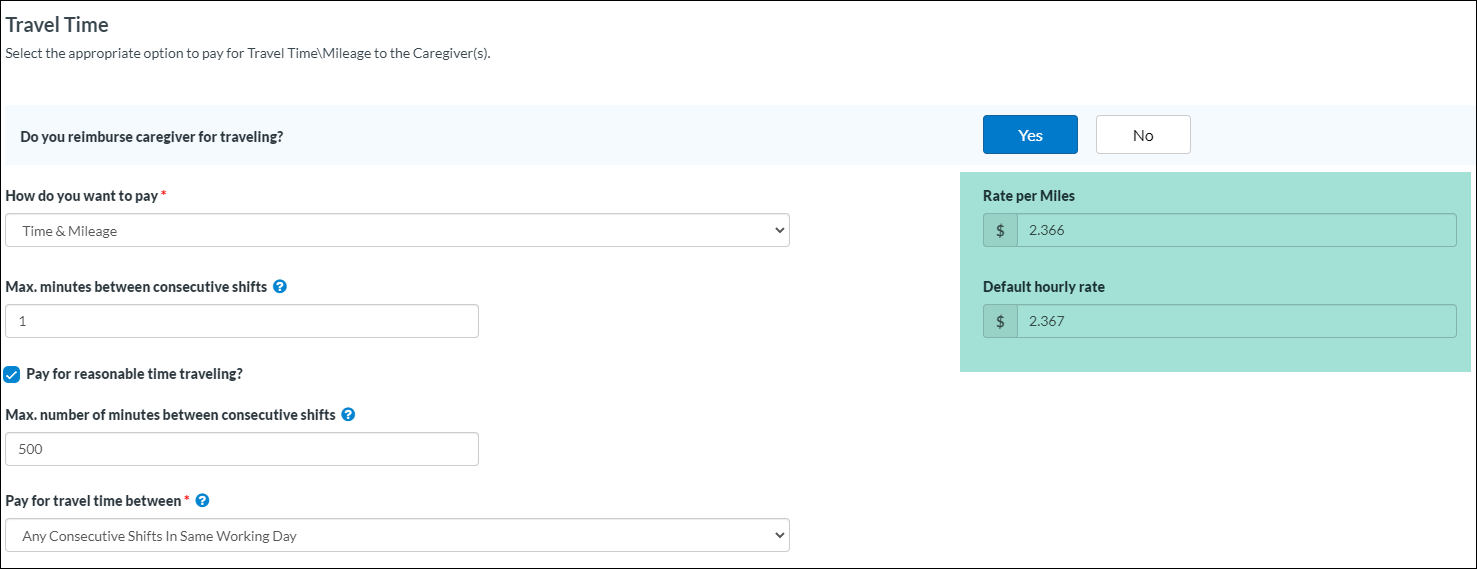Image resolution: width=1477 pixels, height=569 pixels.
Task: Click the dollar sign prefix for Rate per Miles
Action: [x=1000, y=230]
